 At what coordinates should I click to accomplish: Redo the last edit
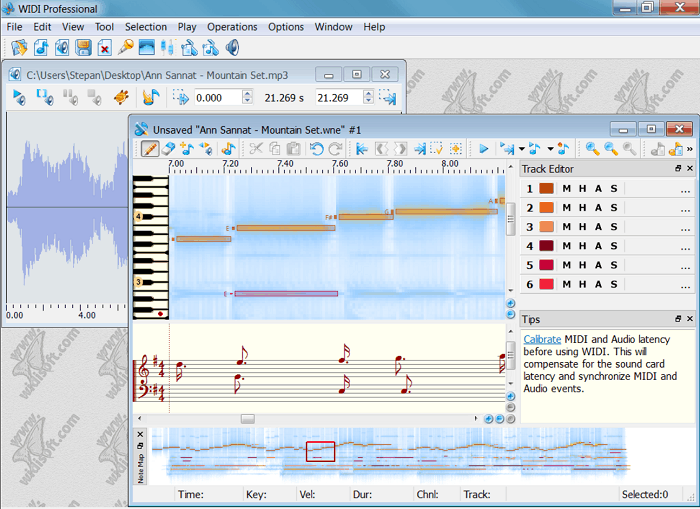pyautogui.click(x=335, y=149)
